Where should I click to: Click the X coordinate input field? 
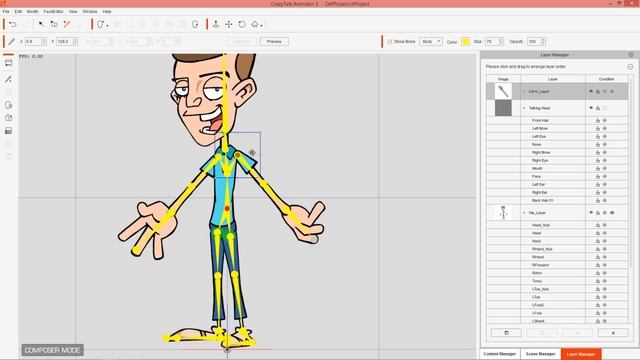[x=33, y=42]
